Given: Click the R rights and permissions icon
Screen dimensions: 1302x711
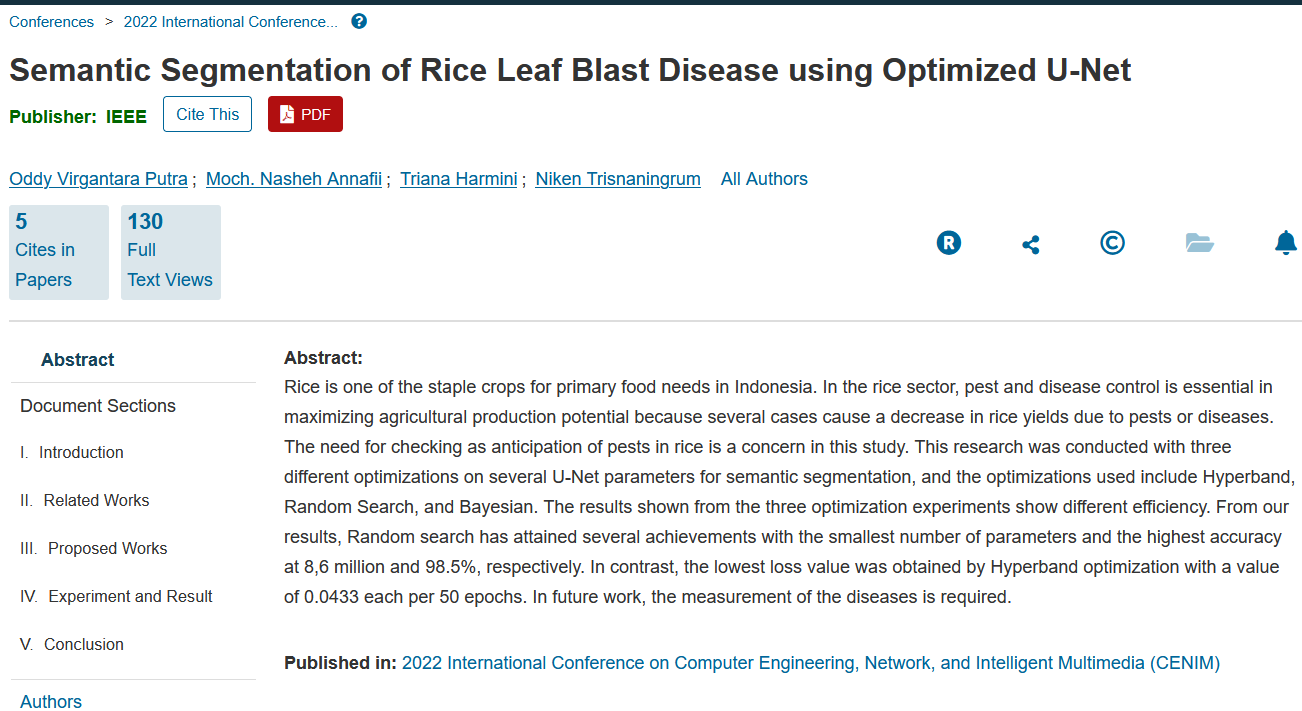Looking at the screenshot, I should point(948,242).
